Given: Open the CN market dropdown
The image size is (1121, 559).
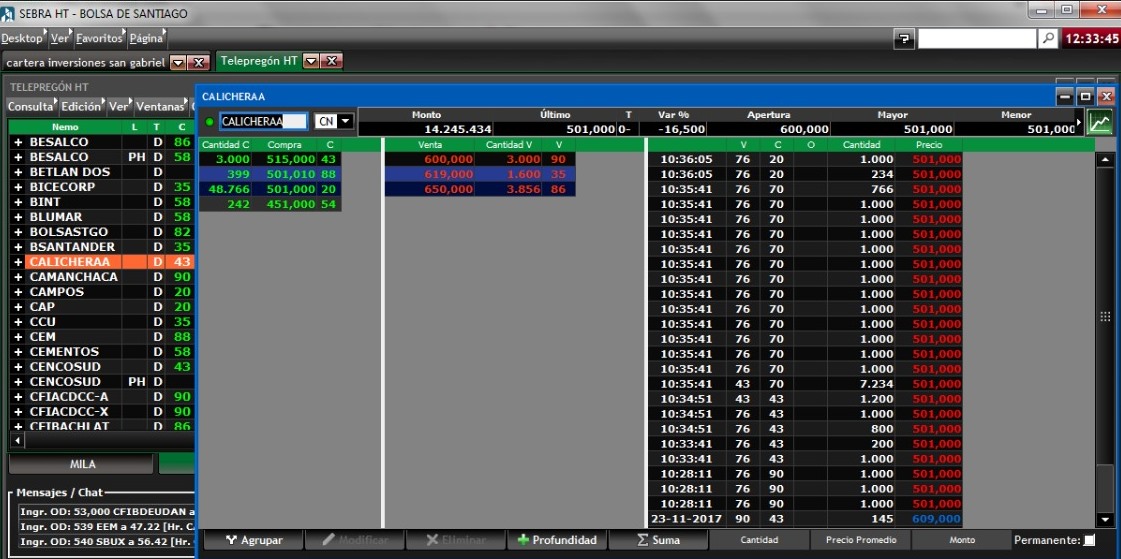Looking at the screenshot, I should [x=346, y=122].
